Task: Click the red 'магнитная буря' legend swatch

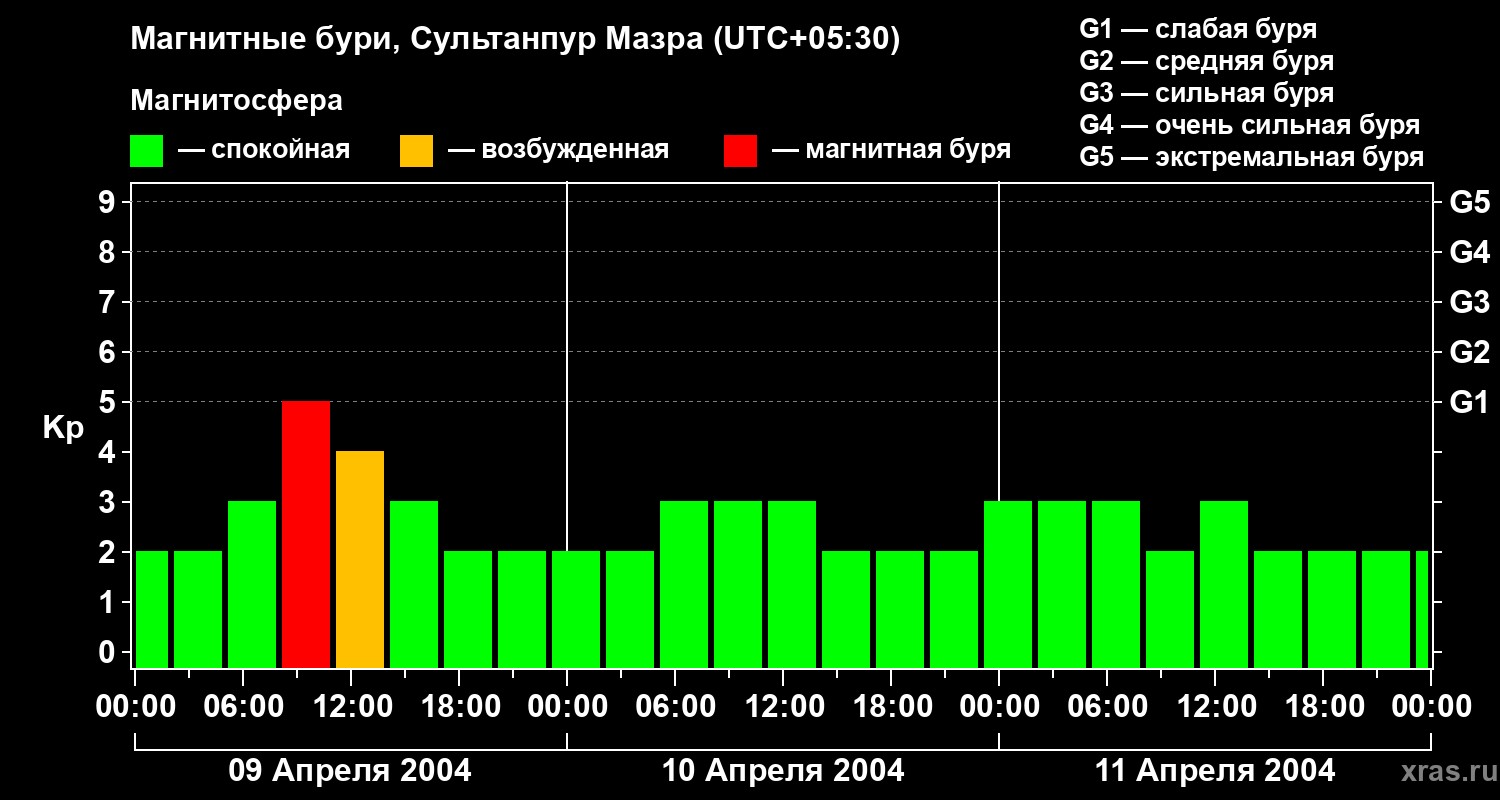Action: [x=741, y=151]
